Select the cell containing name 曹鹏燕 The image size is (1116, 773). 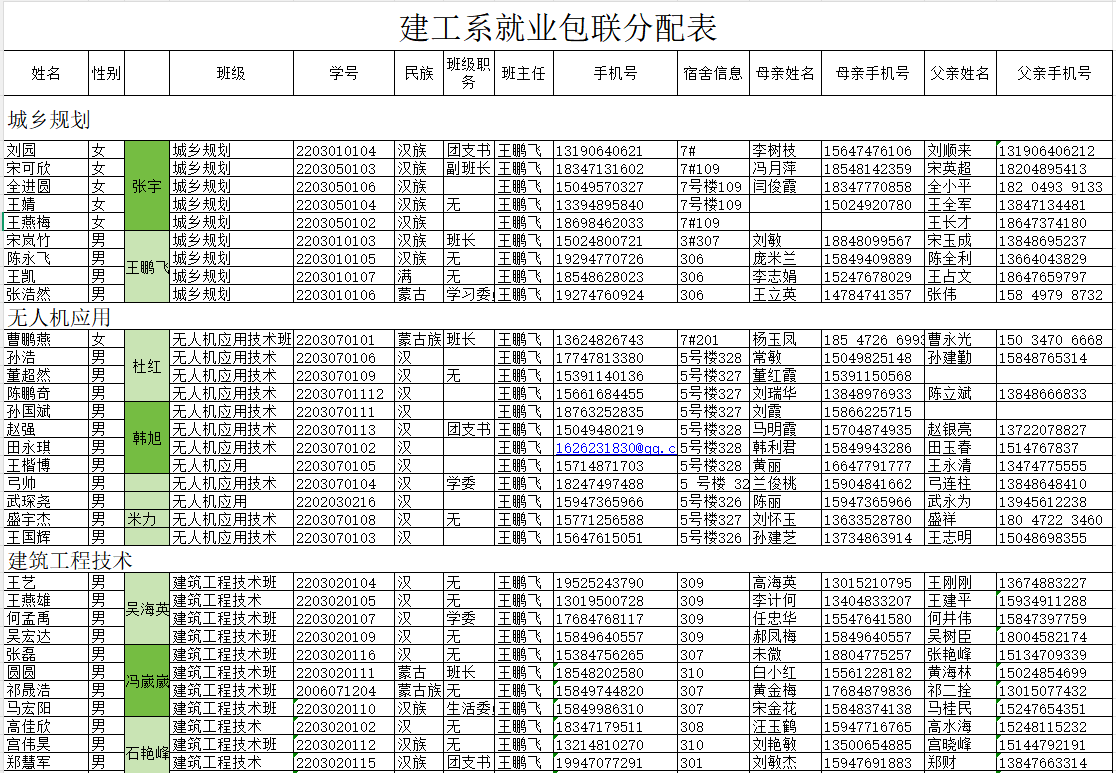(x=46, y=340)
